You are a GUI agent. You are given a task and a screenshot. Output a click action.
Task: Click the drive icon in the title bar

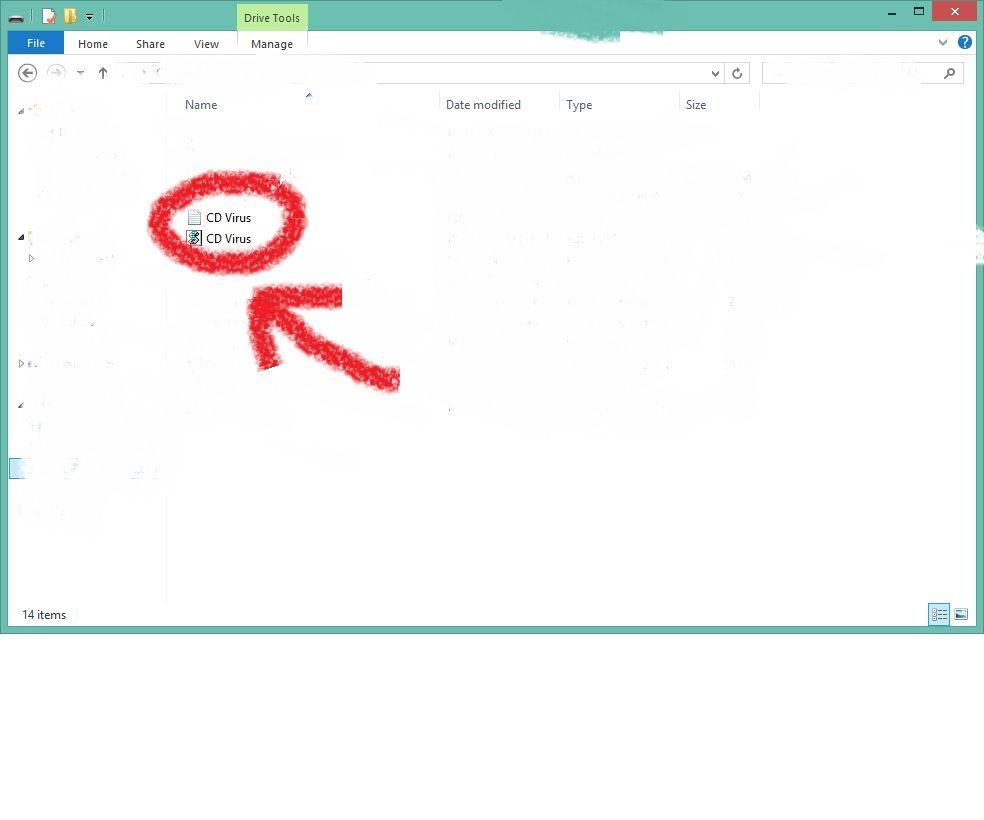pyautogui.click(x=16, y=18)
